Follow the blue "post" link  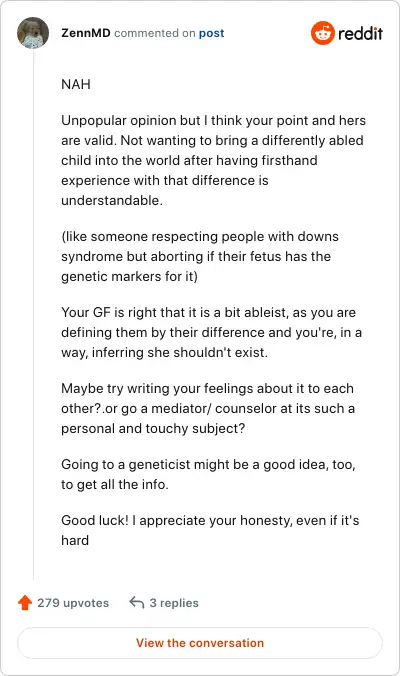[x=211, y=33]
